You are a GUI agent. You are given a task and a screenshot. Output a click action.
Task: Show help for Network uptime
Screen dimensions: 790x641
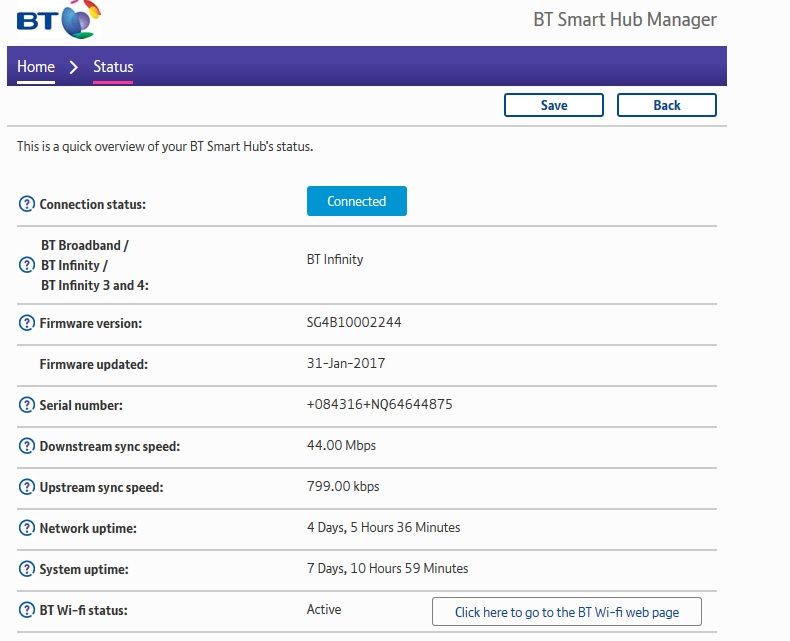(27, 528)
